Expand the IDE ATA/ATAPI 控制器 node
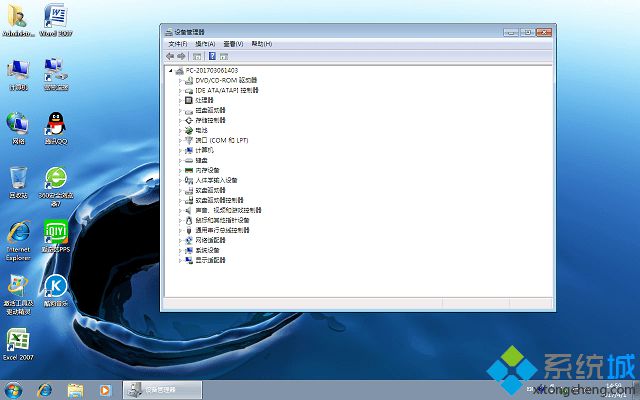 tap(180, 91)
